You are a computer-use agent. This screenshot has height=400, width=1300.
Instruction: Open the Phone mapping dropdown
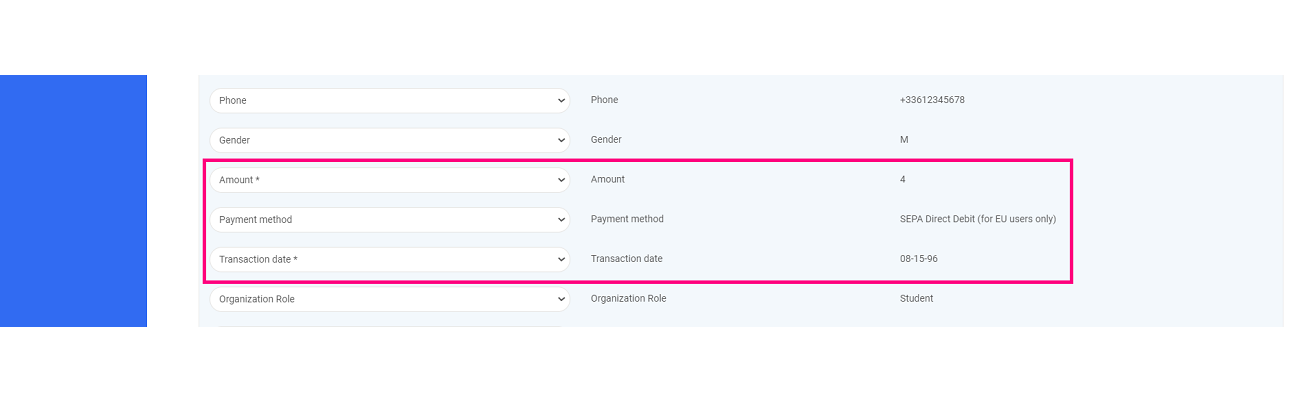click(389, 100)
